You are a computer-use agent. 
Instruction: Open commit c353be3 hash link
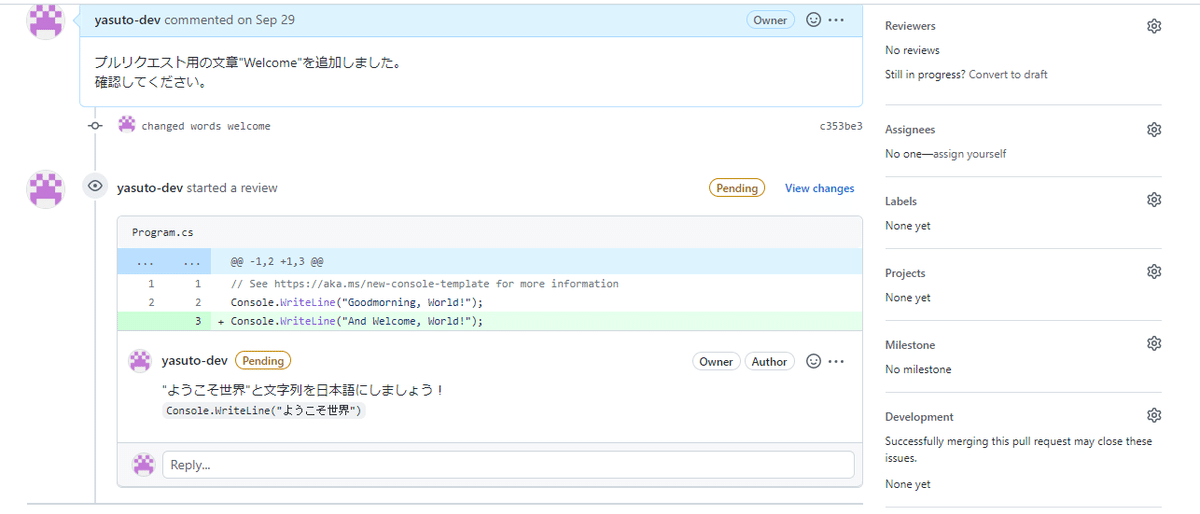coord(840,127)
